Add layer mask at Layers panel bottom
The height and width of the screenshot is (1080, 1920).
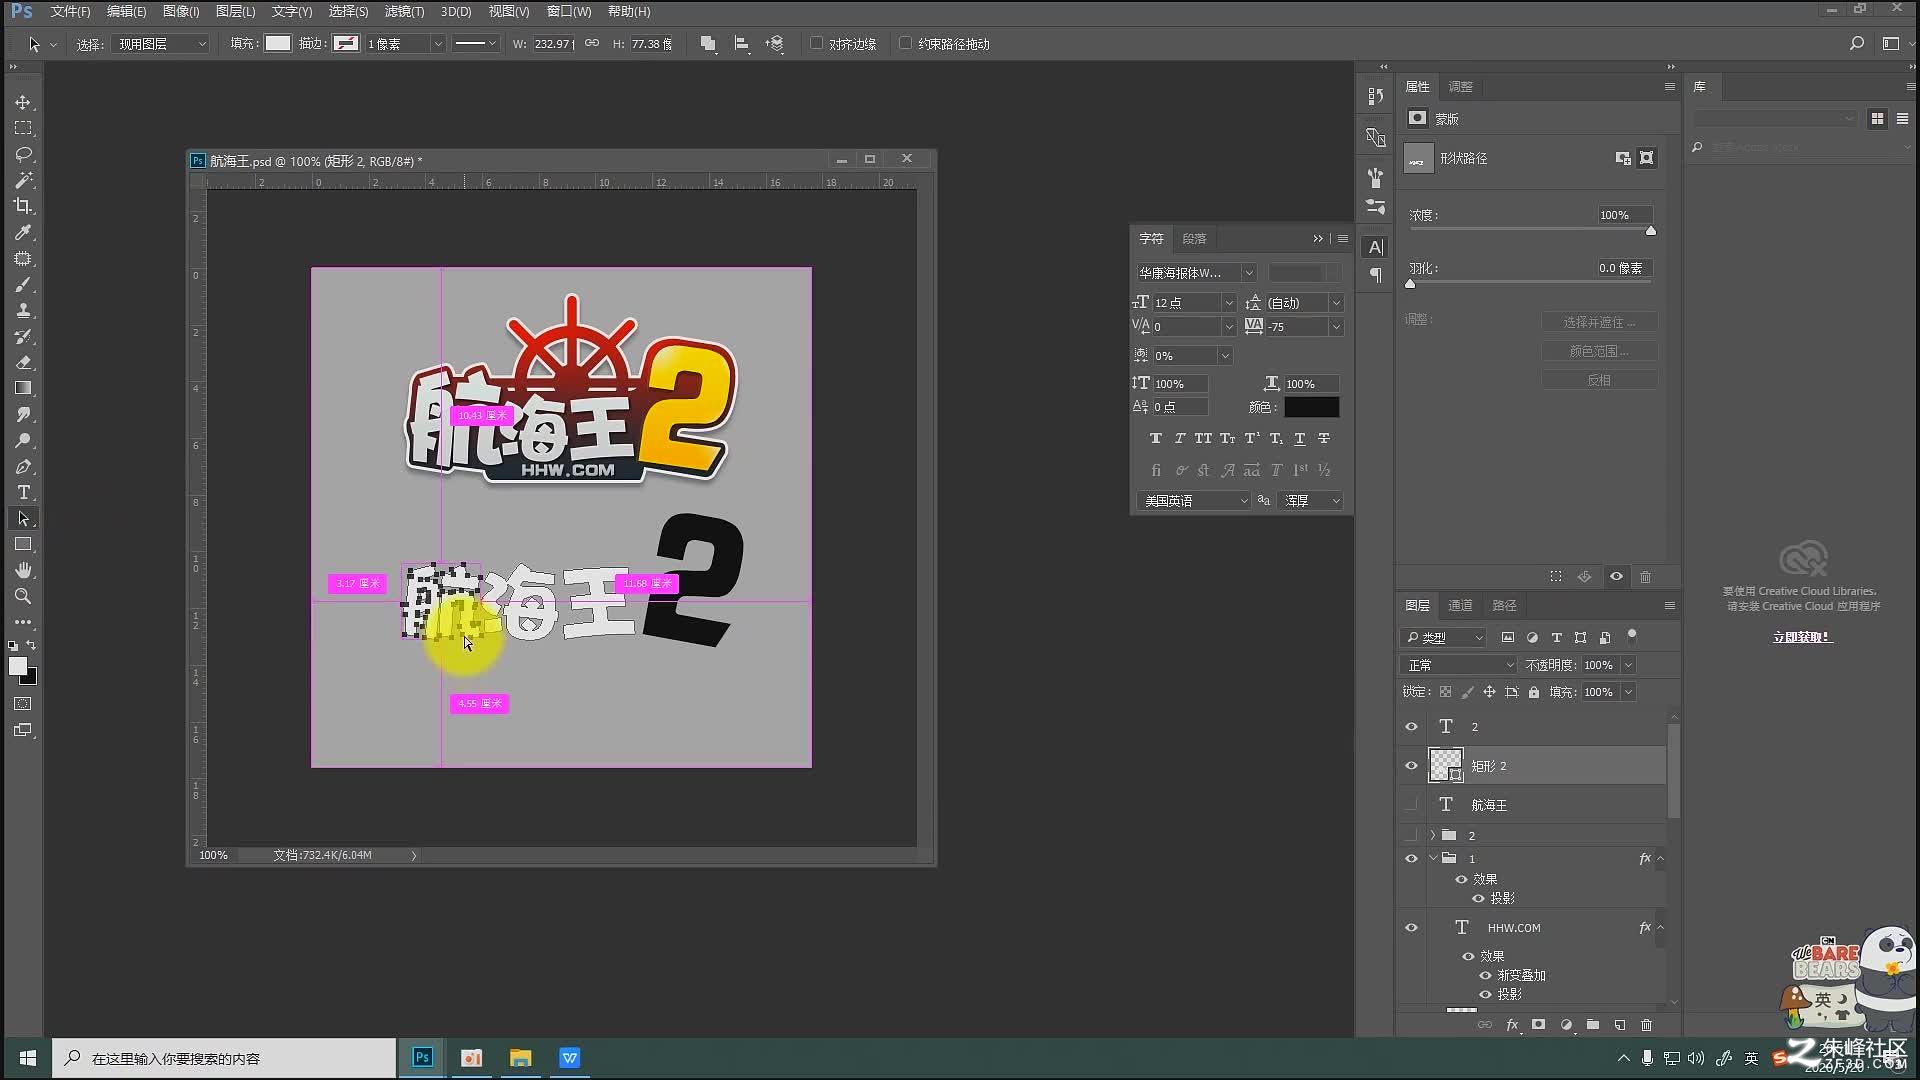coord(1539,1025)
